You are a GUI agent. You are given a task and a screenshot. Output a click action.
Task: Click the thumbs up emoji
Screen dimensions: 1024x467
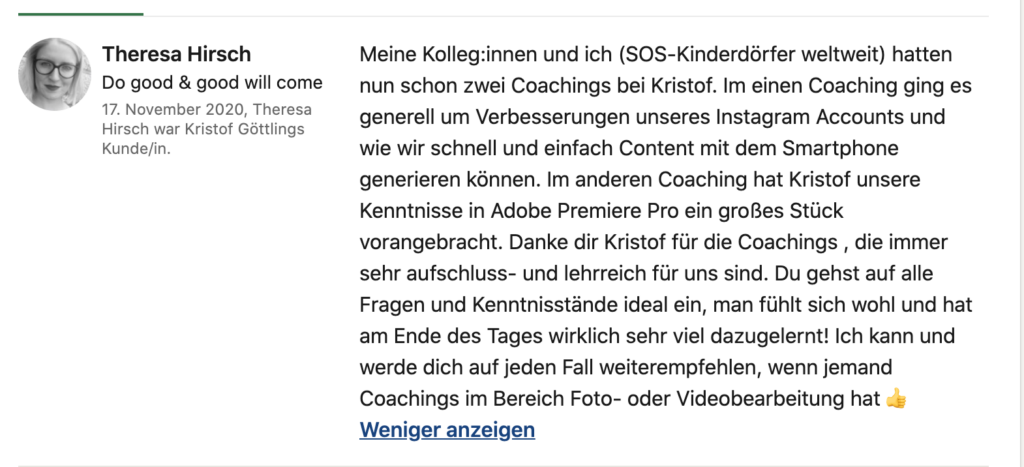[897, 398]
